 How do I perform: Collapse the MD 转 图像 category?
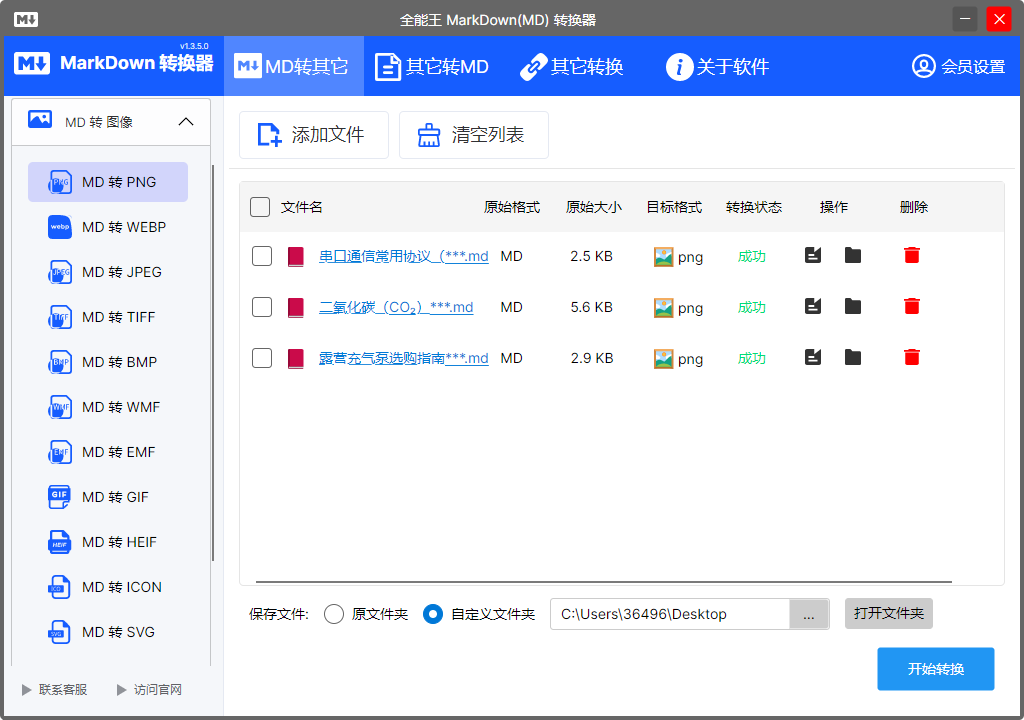(x=186, y=122)
